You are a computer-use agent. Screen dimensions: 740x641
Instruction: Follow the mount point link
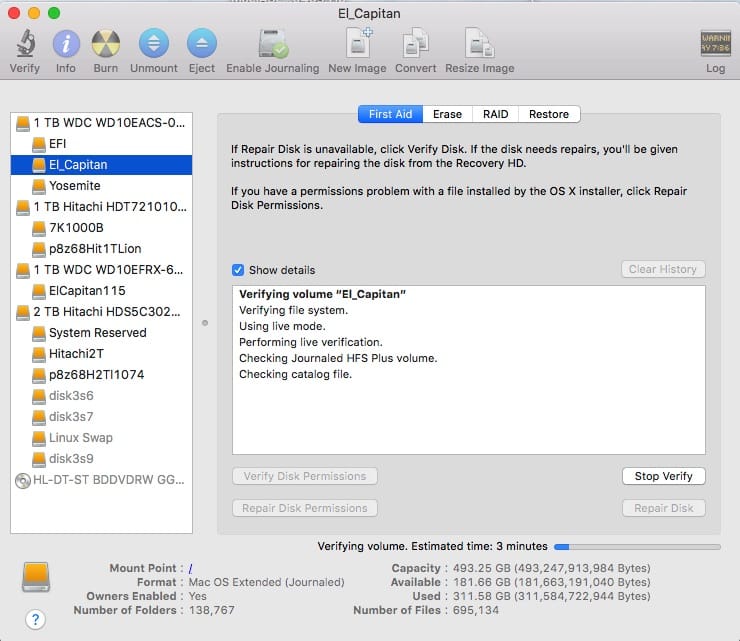point(191,568)
